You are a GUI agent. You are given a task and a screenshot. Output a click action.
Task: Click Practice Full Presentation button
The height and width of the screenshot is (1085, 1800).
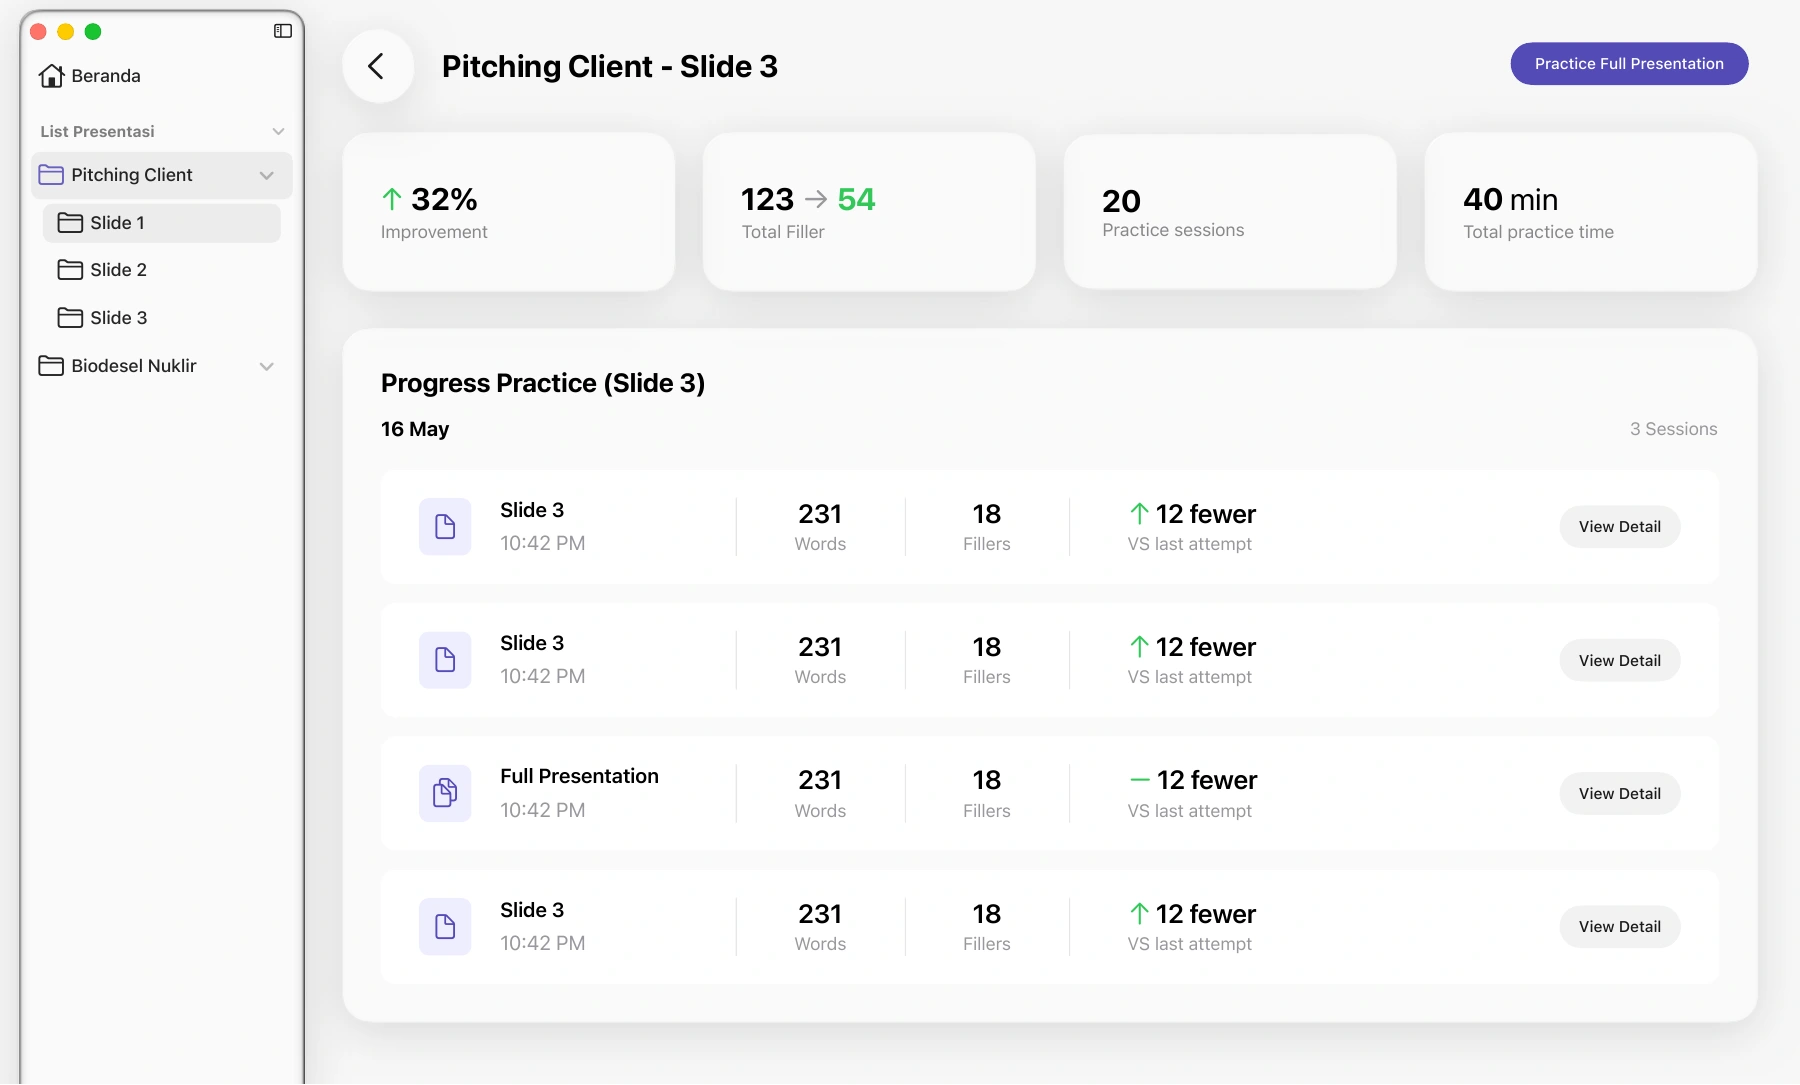coord(1629,64)
